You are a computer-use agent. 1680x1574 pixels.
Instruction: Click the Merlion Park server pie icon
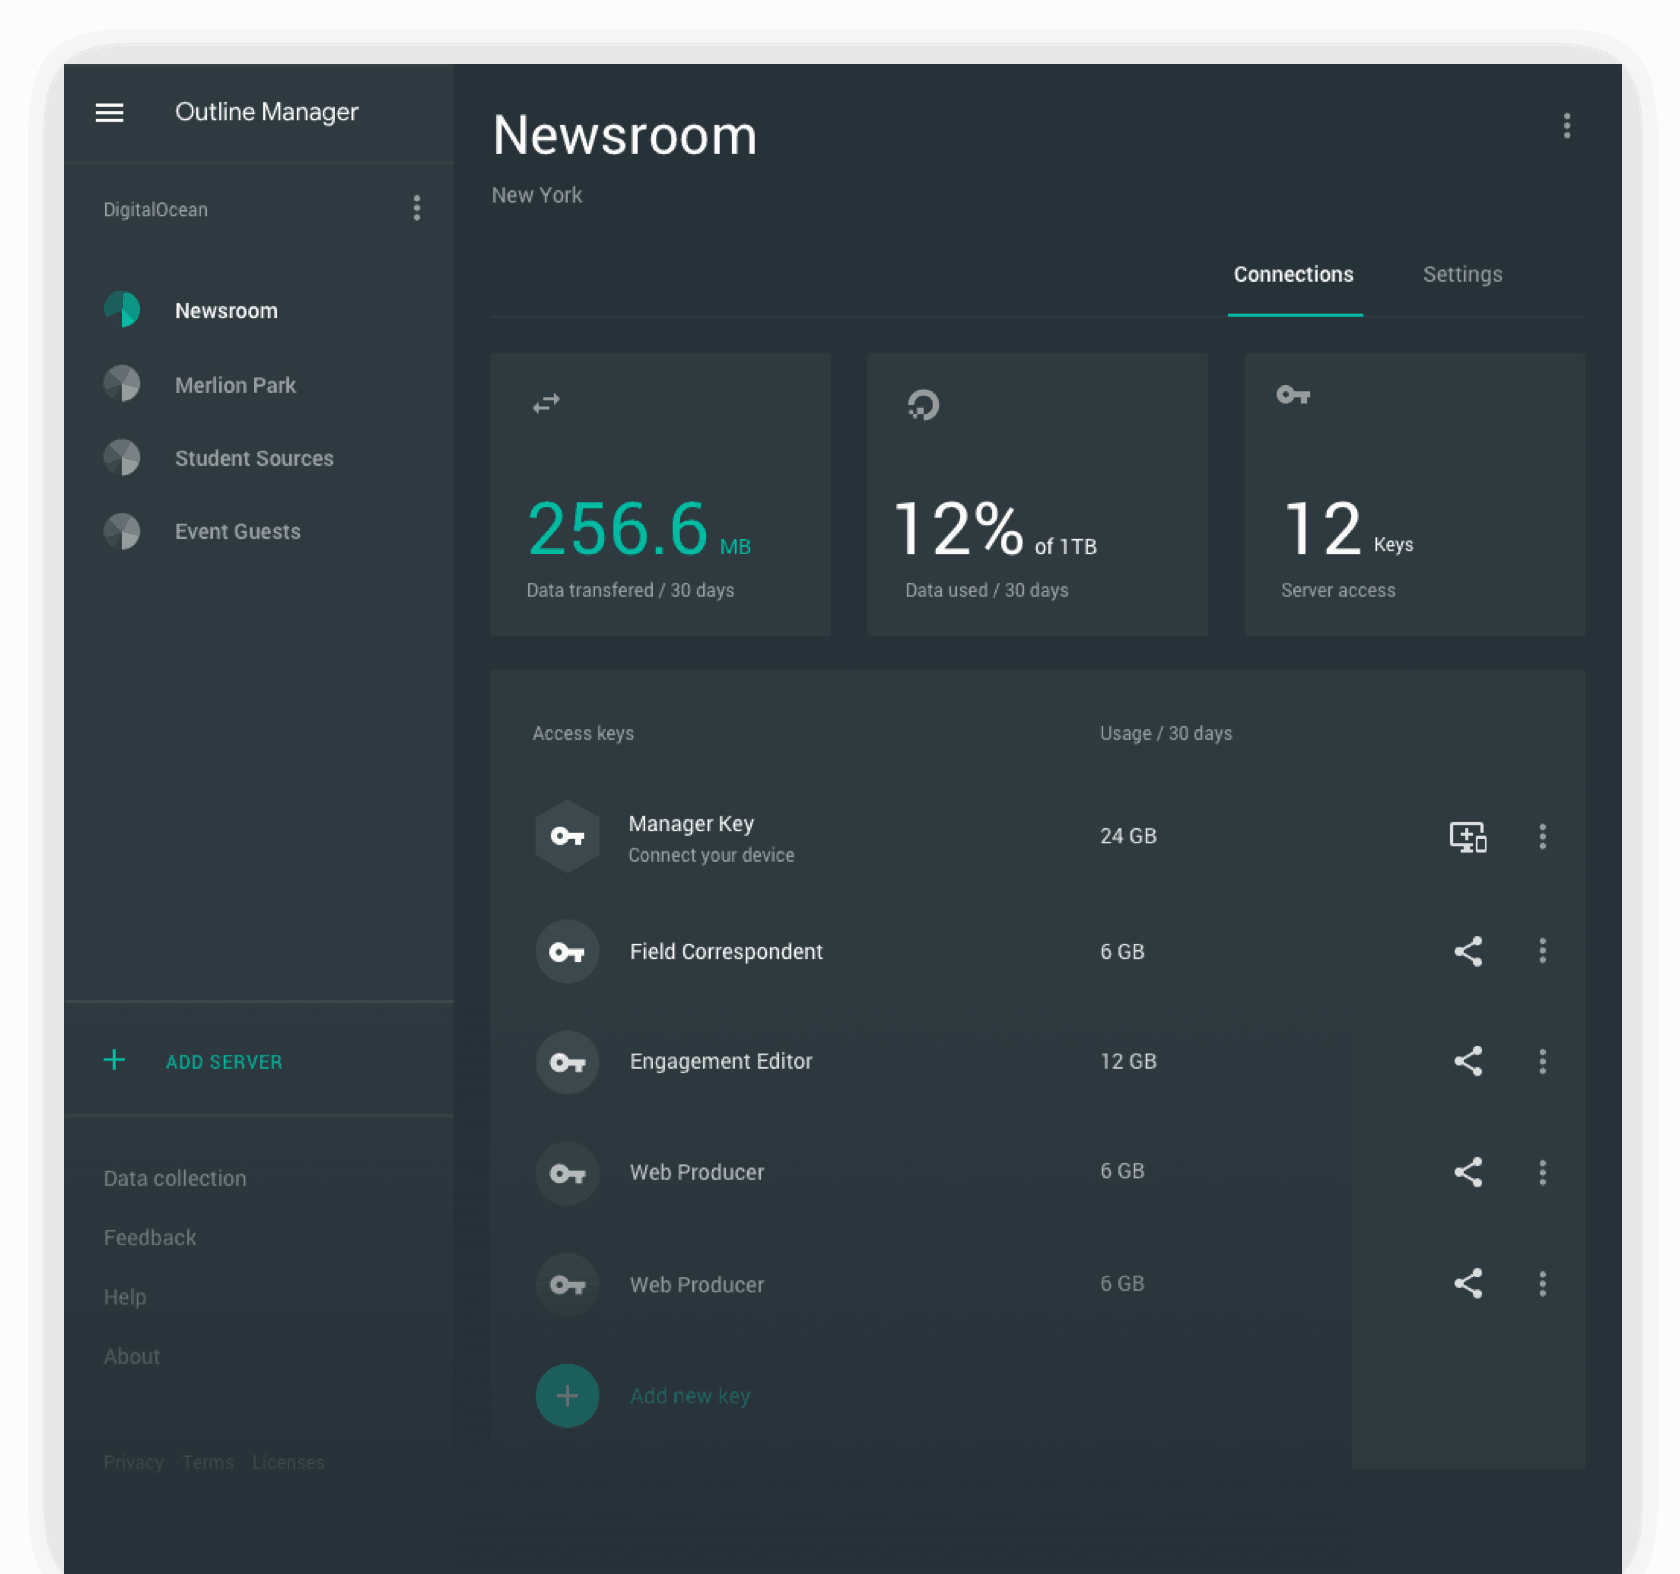pyautogui.click(x=122, y=384)
